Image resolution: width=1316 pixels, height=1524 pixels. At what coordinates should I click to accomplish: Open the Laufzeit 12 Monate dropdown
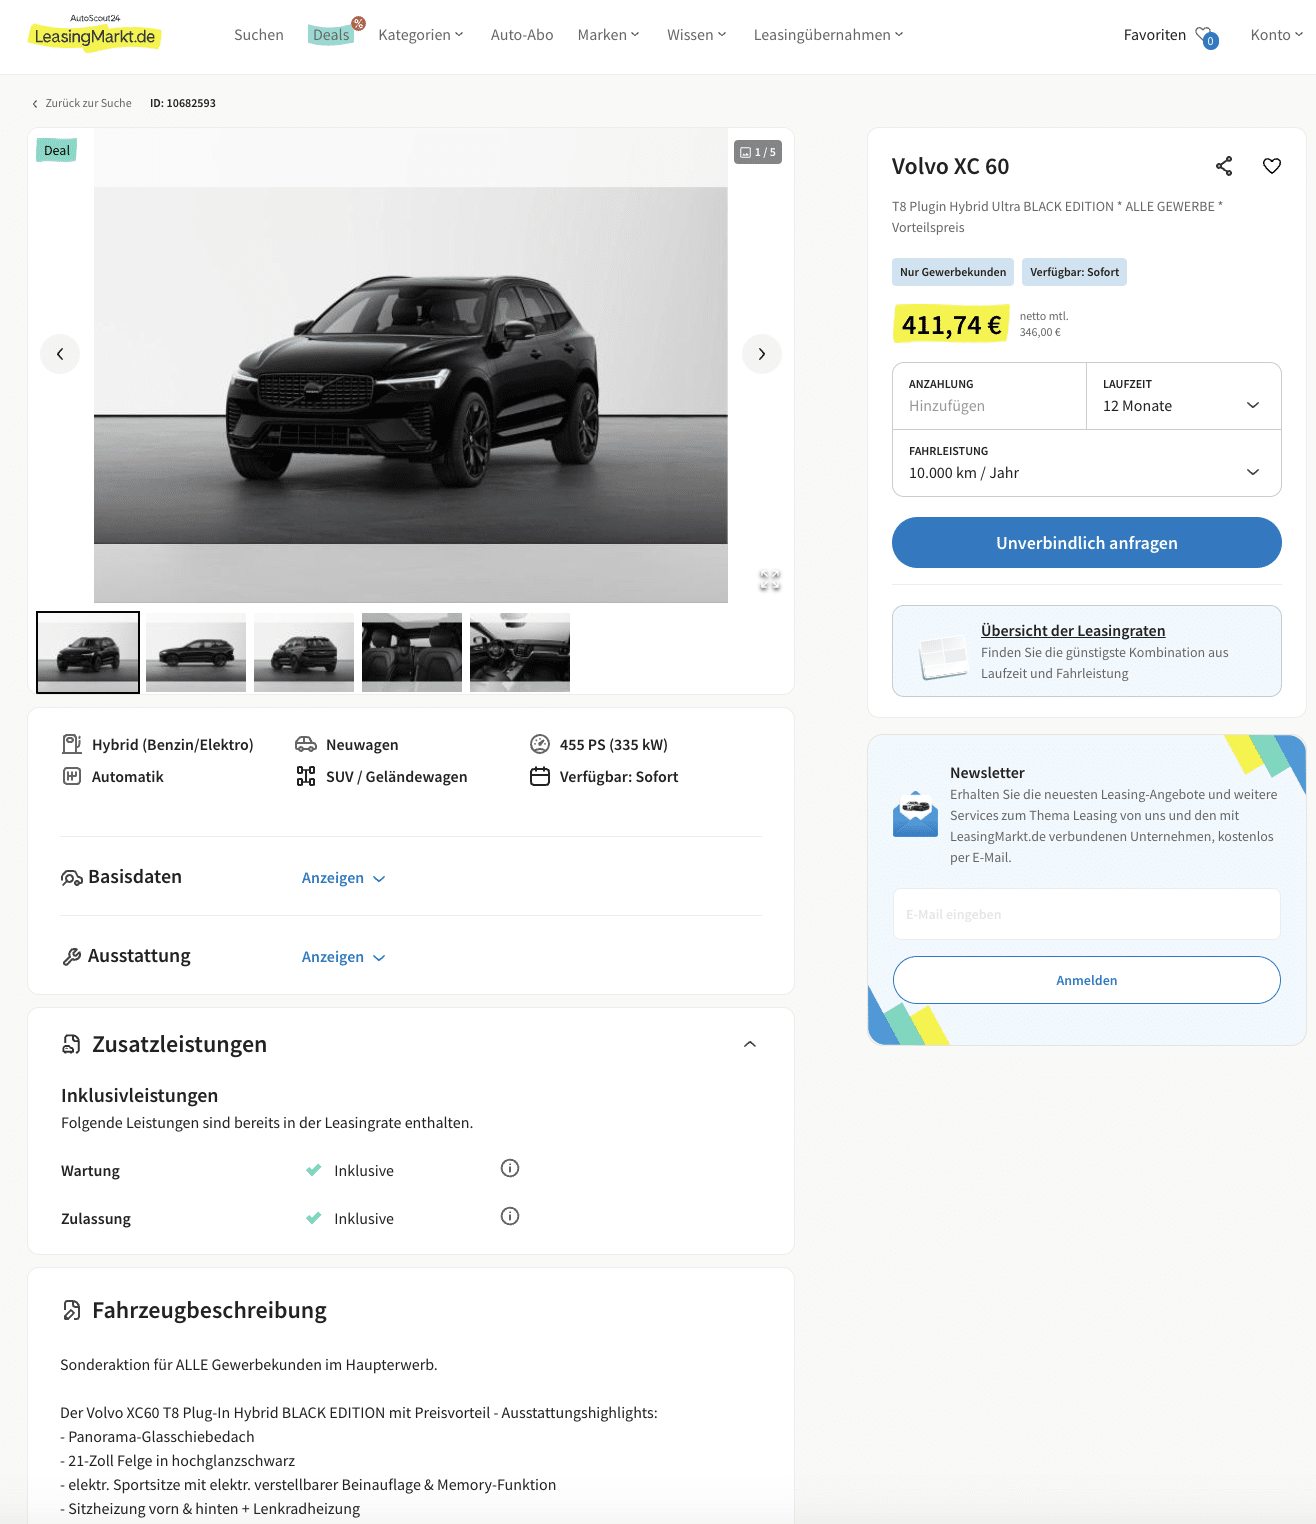coord(1184,396)
